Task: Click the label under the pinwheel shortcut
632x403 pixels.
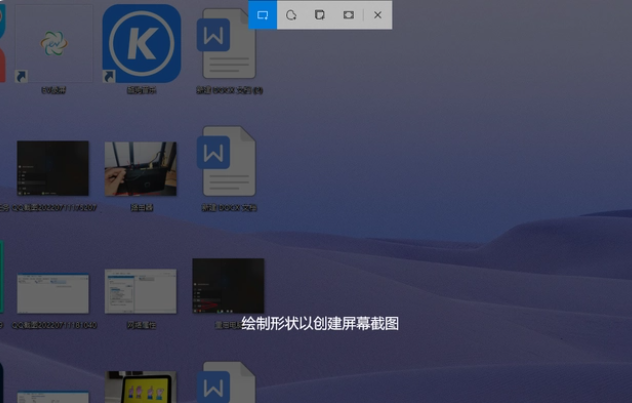Action: point(53,91)
